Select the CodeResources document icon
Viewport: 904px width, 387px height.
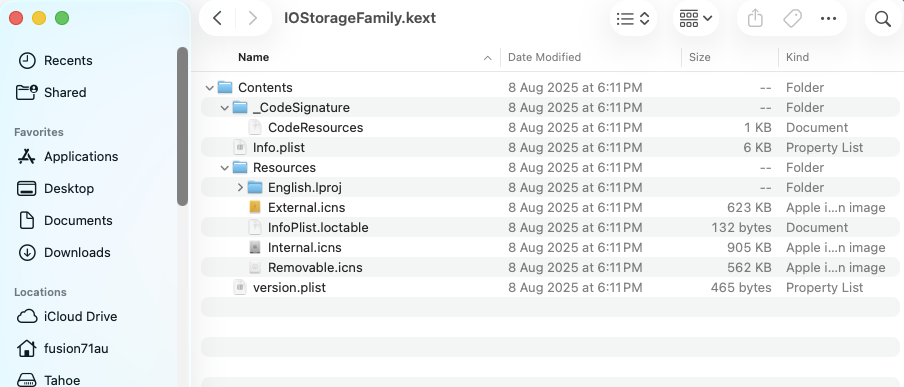coord(255,127)
